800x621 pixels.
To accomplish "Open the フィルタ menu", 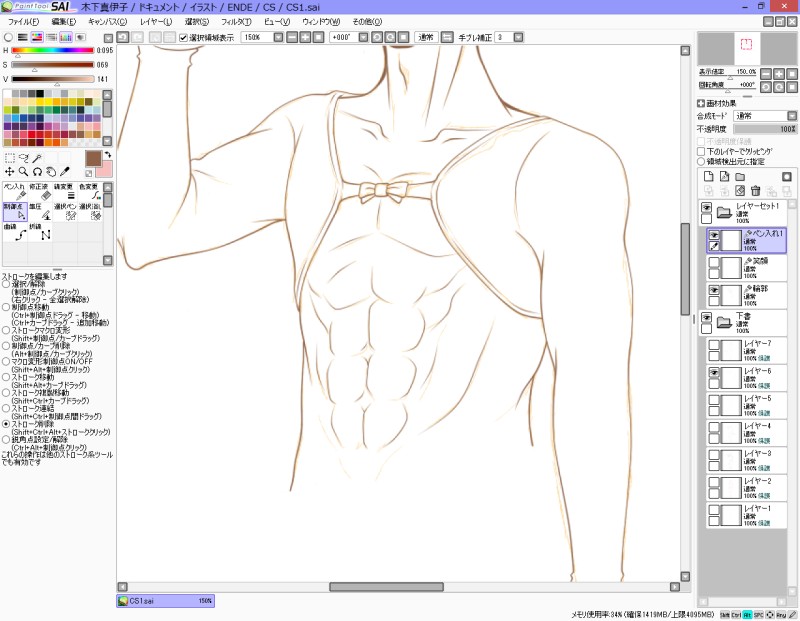I will [x=236, y=21].
